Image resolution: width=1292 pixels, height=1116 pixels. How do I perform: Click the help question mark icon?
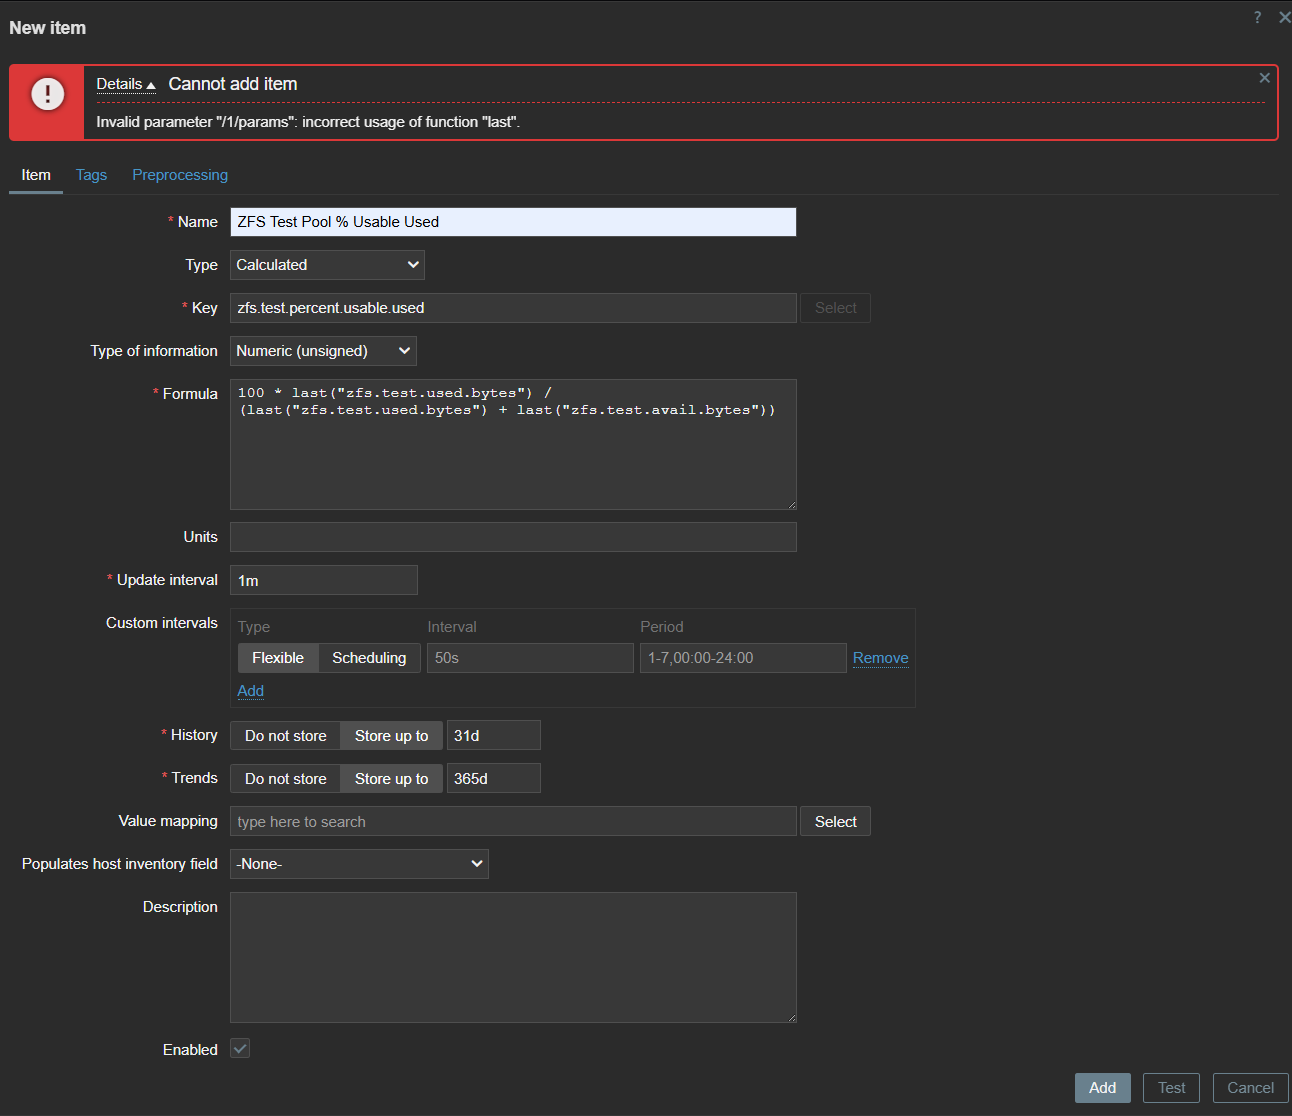click(x=1257, y=17)
